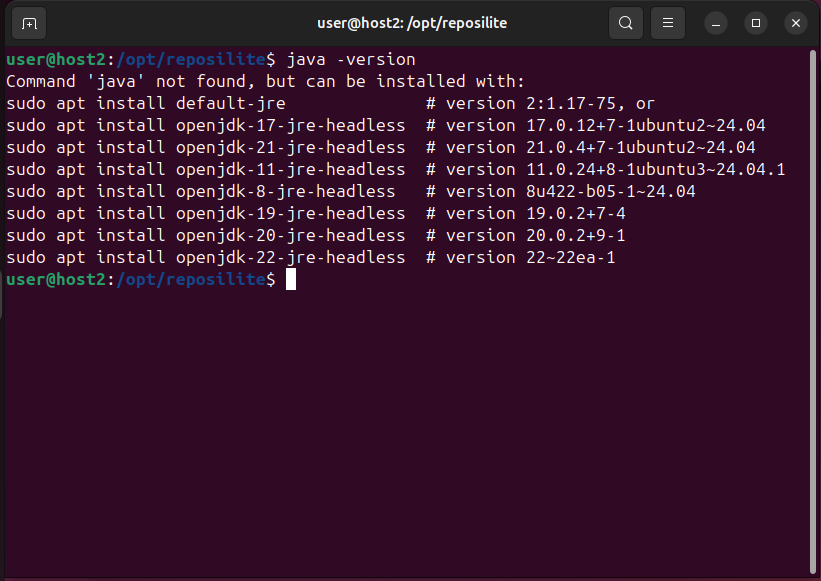Click the 'openjdk-22-jre-headless' package name
The height and width of the screenshot is (581, 821).
click(x=291, y=258)
